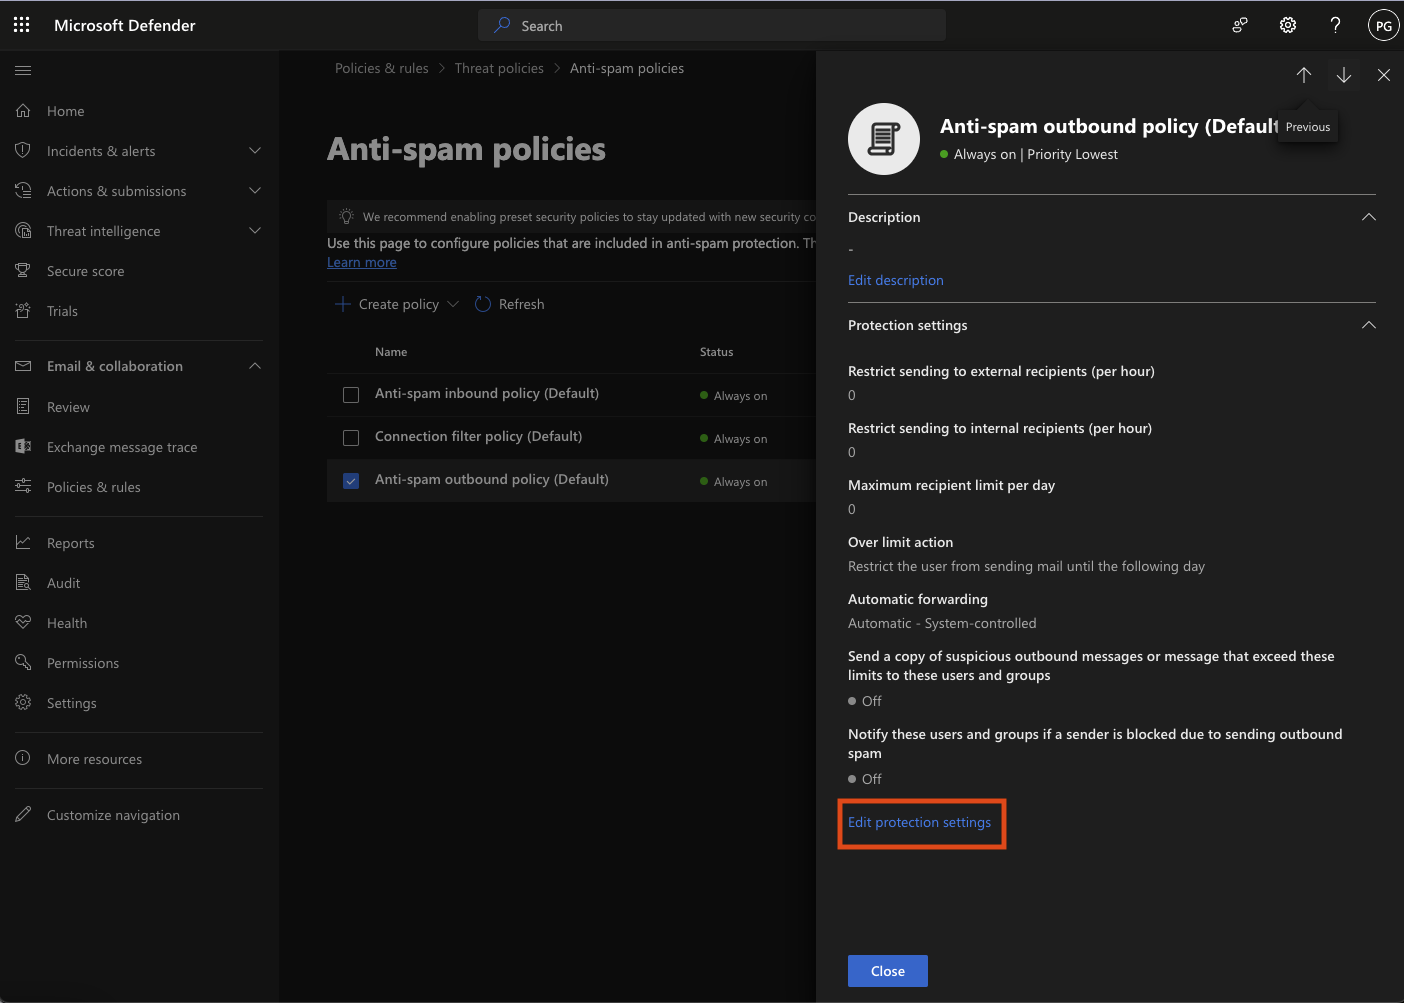The height and width of the screenshot is (1003, 1404).
Task: Go to next policy with down arrow
Action: 1344,75
